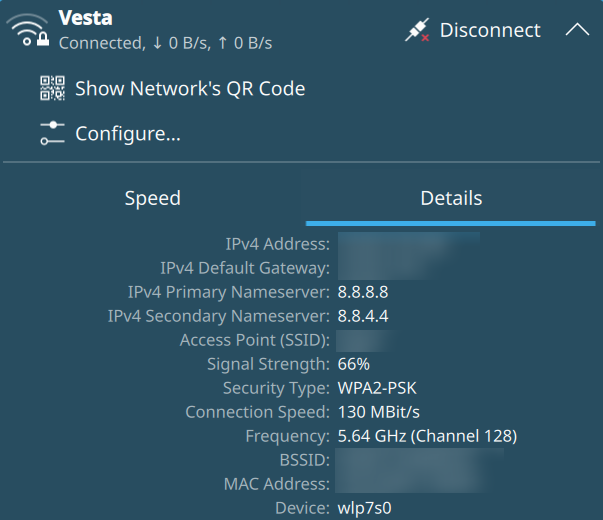603x520 pixels.
Task: Click the Vesta network name
Action: 84,17
